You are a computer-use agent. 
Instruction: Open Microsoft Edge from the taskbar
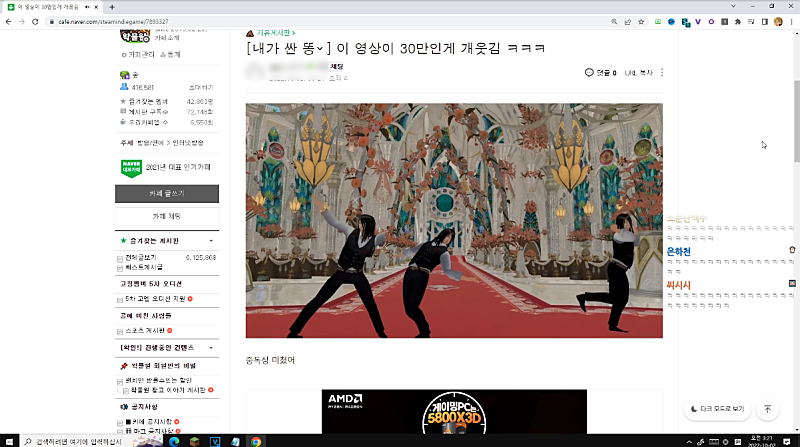pos(172,440)
